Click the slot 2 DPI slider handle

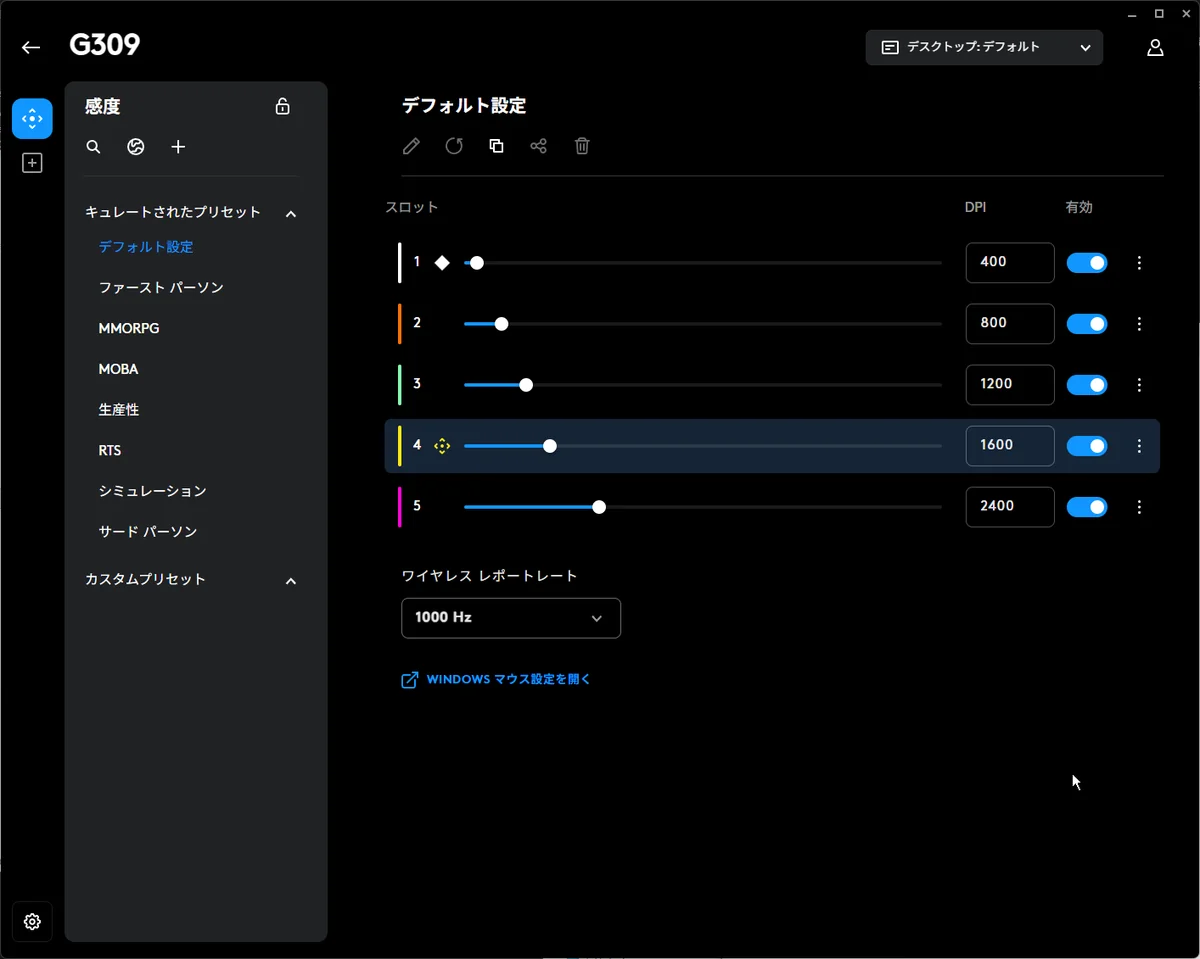[x=502, y=324]
